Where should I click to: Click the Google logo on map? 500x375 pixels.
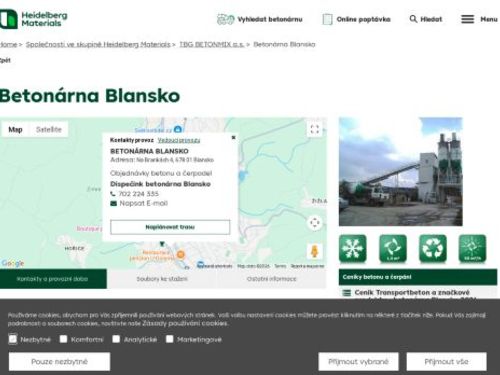pyautogui.click(x=13, y=263)
